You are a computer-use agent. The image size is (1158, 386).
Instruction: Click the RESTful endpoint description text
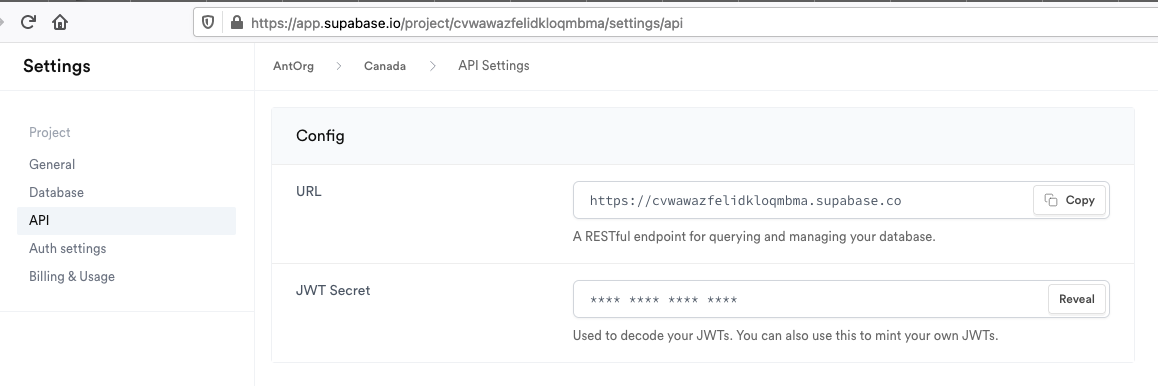tap(754, 237)
